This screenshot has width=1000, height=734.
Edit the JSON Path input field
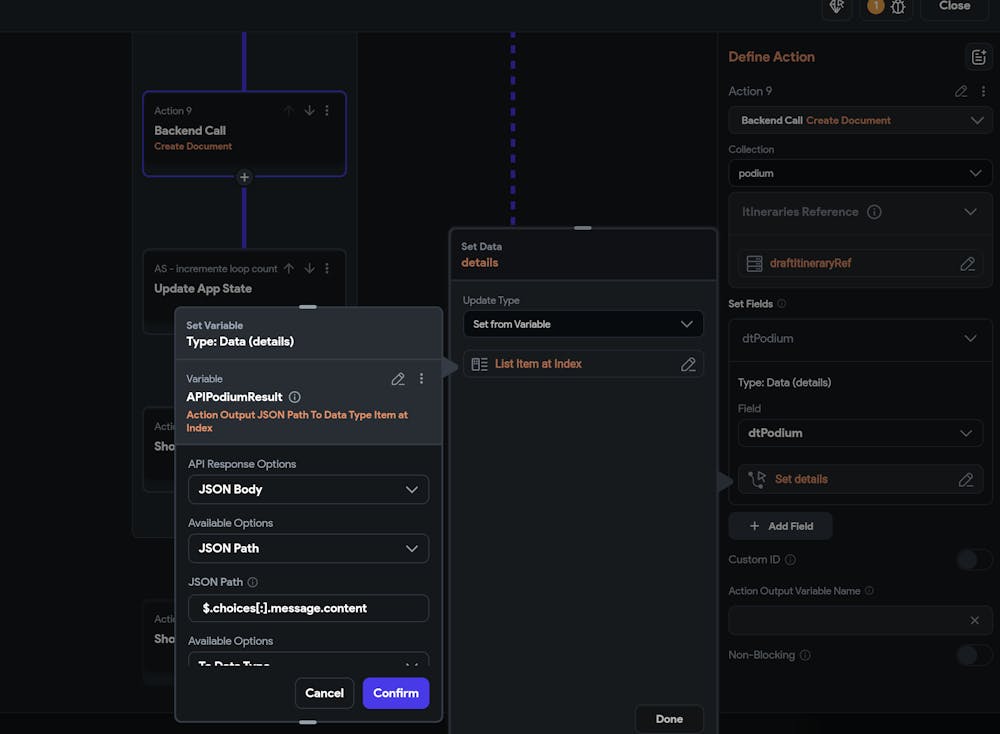309,608
